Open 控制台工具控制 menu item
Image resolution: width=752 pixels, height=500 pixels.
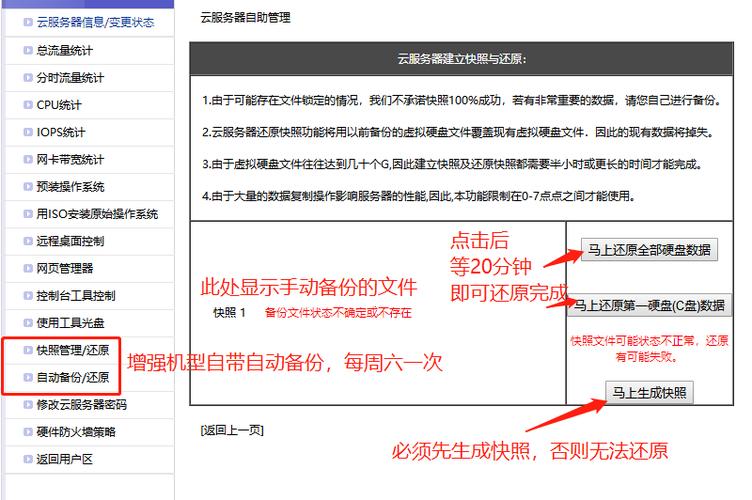click(x=76, y=296)
